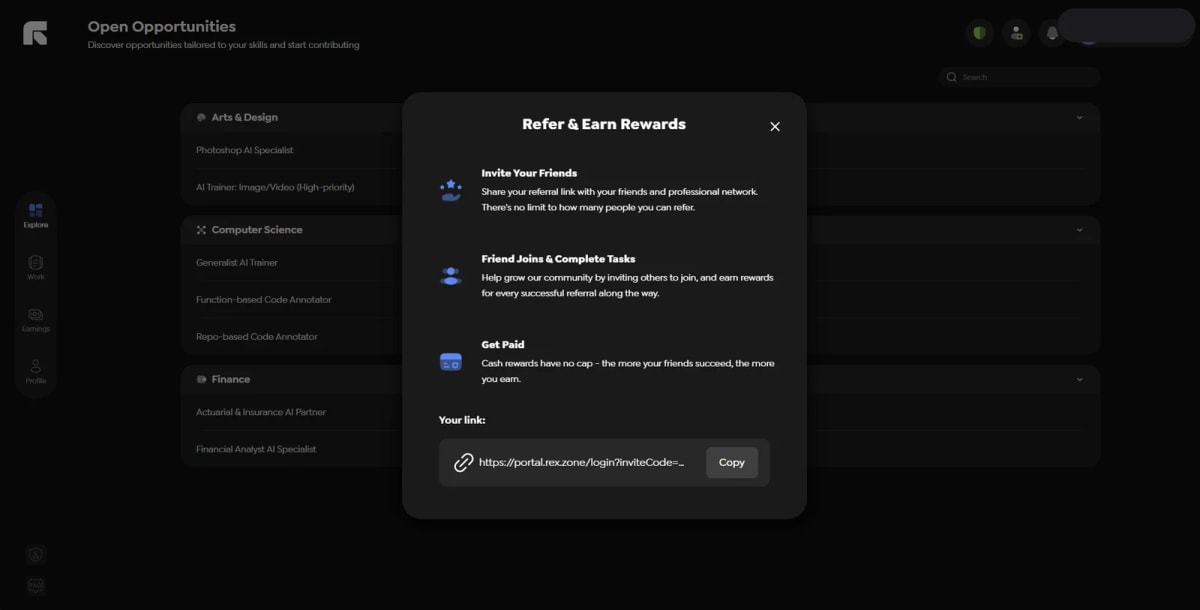Click the green shield icon in the header
Image resolution: width=1200 pixels, height=610 pixels.
click(x=979, y=33)
